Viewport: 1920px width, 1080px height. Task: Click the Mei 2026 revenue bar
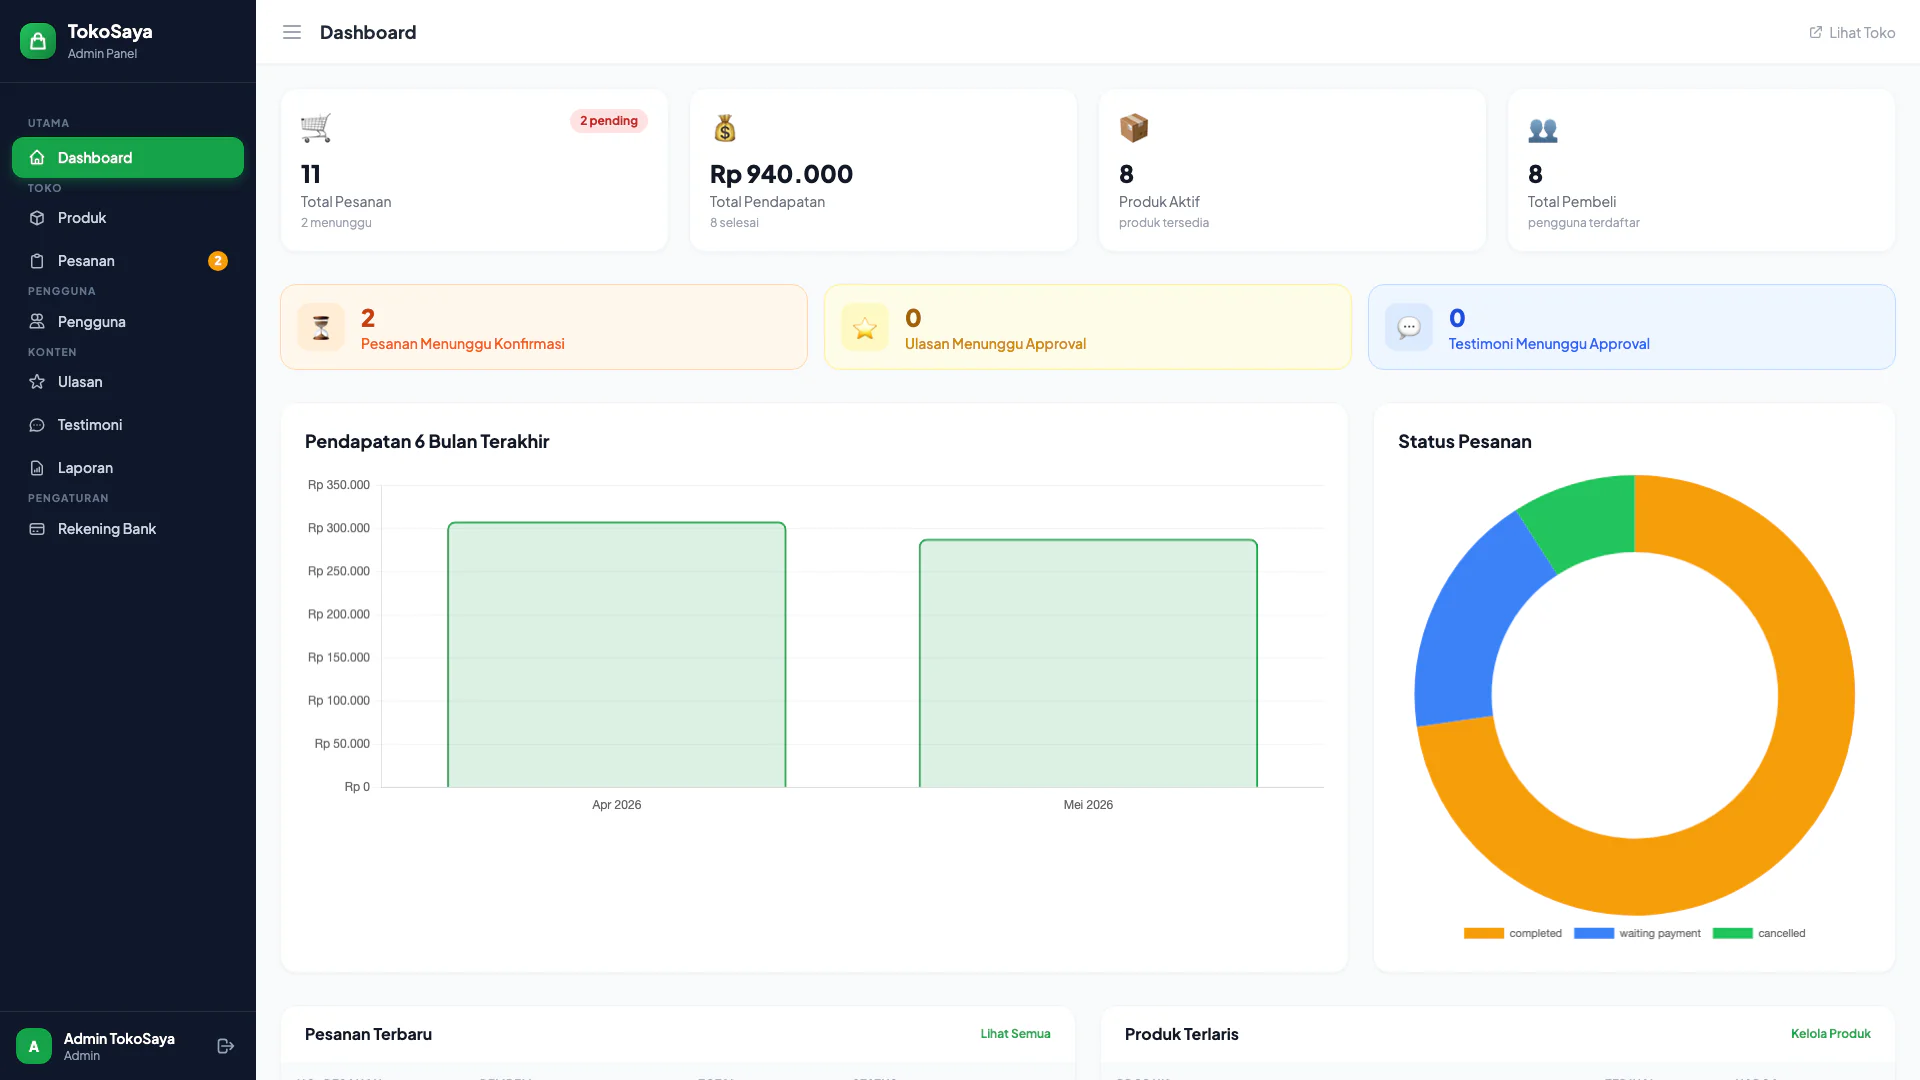pyautogui.click(x=1088, y=664)
